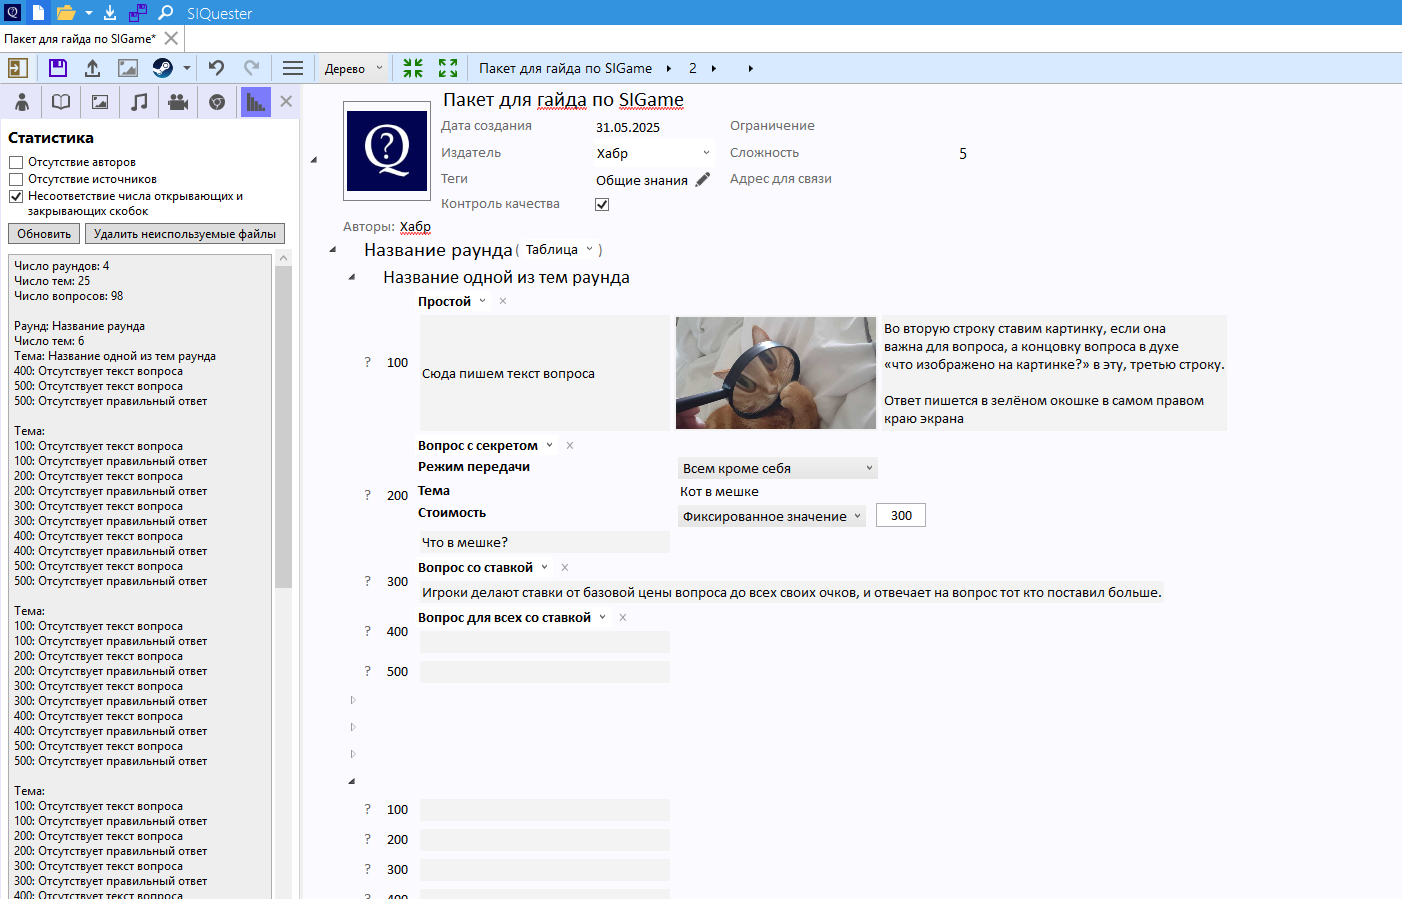Open a package with the yellow folder icon
The image size is (1402, 899).
click(x=66, y=13)
